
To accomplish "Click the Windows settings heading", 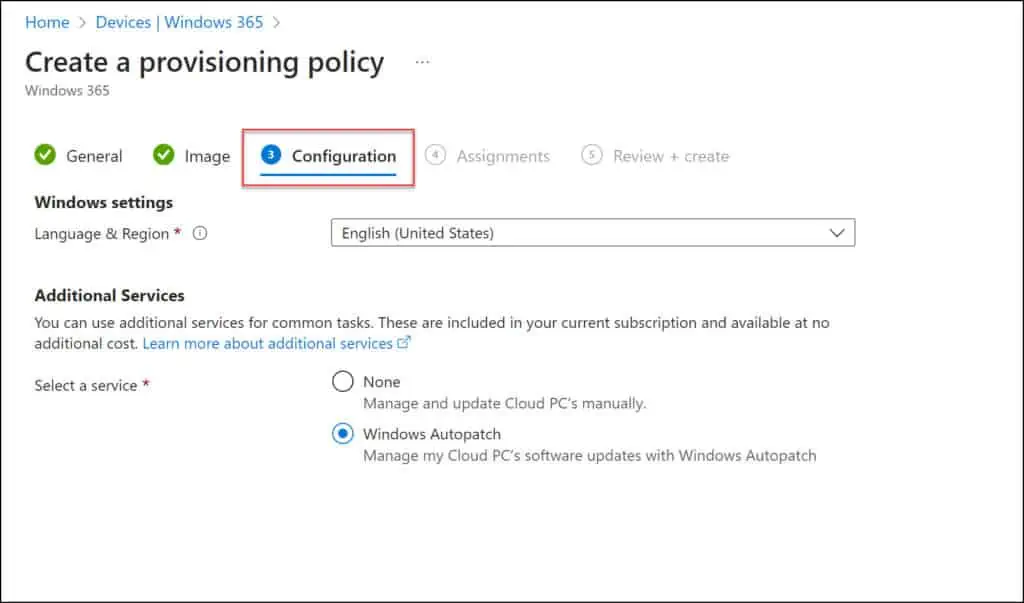I will 104,203.
